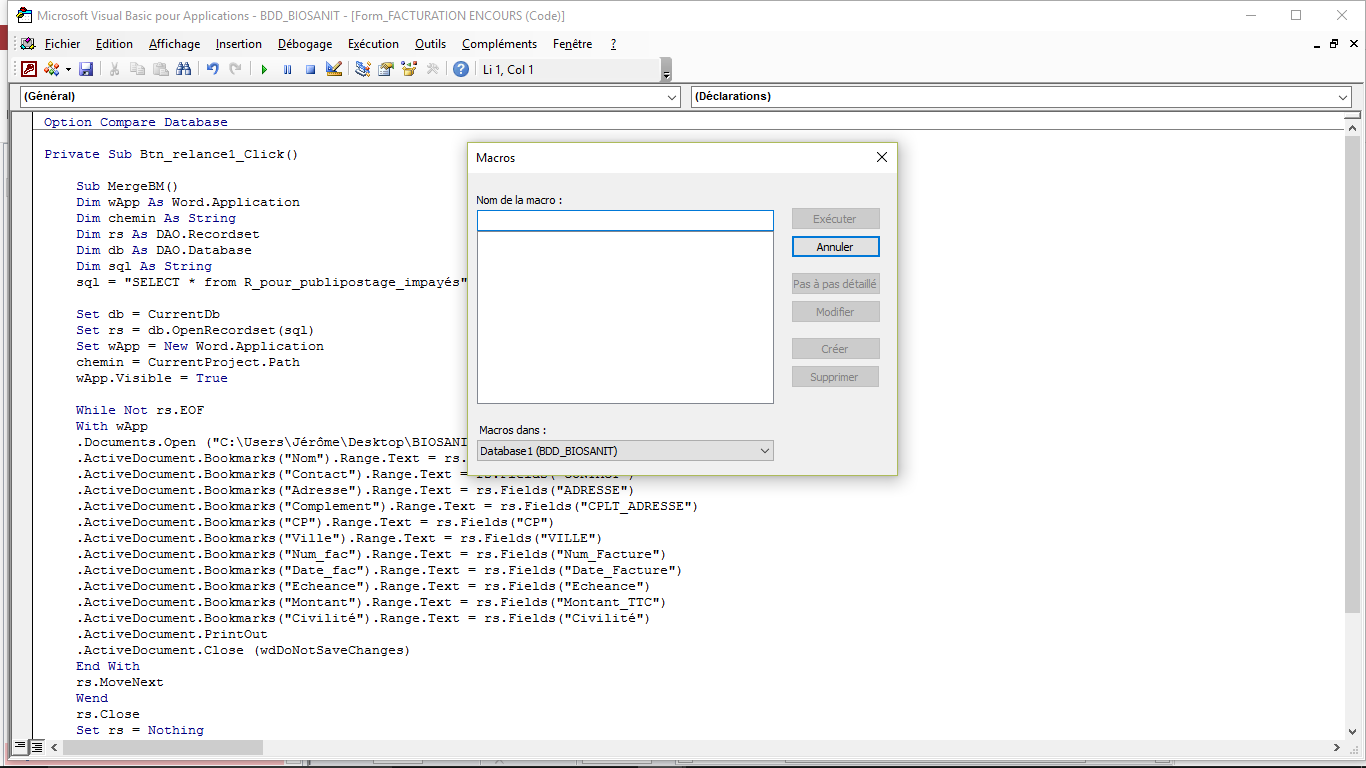
Task: Open Visual Basic Help question icon
Action: point(460,69)
